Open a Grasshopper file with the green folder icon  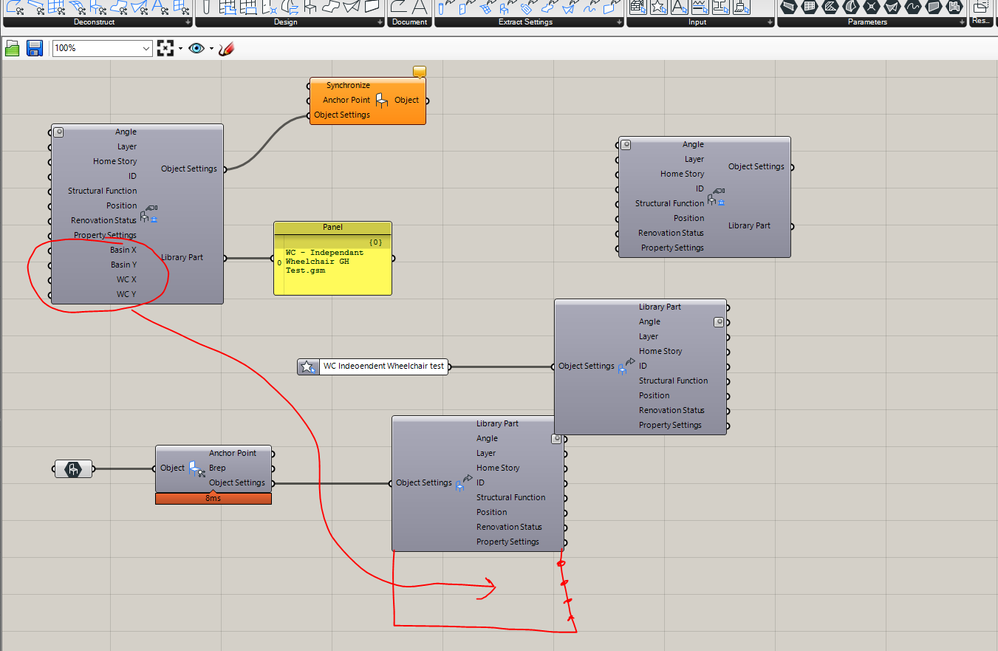pyautogui.click(x=12, y=48)
